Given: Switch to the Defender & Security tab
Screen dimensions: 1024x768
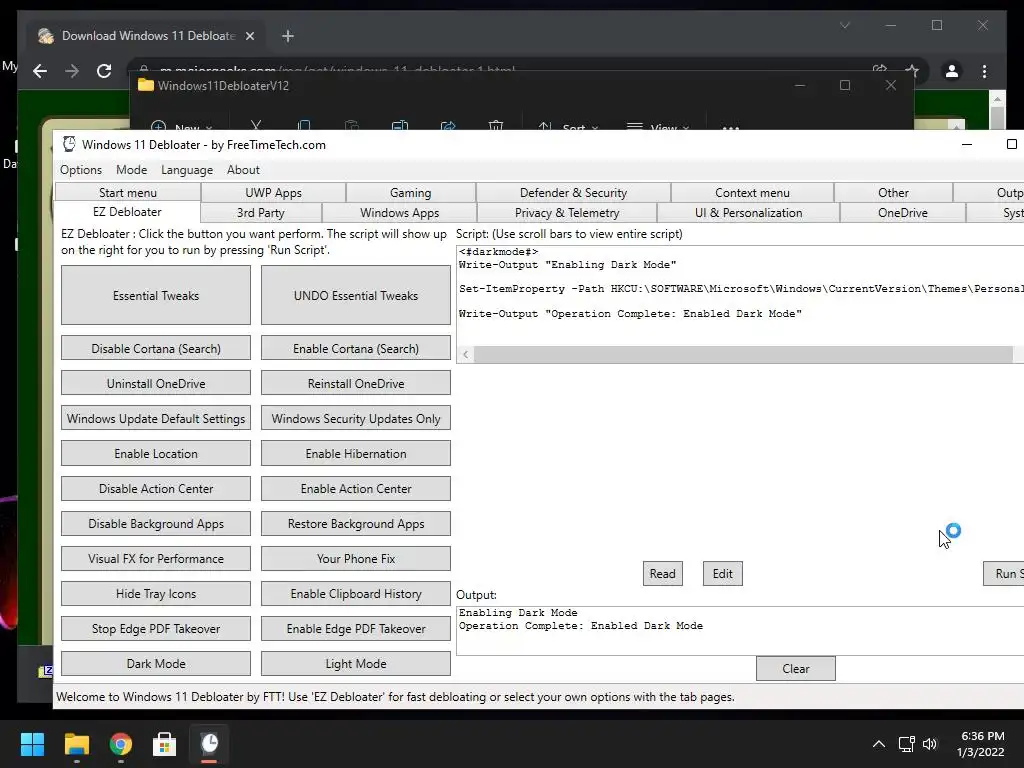Looking at the screenshot, I should [573, 193].
